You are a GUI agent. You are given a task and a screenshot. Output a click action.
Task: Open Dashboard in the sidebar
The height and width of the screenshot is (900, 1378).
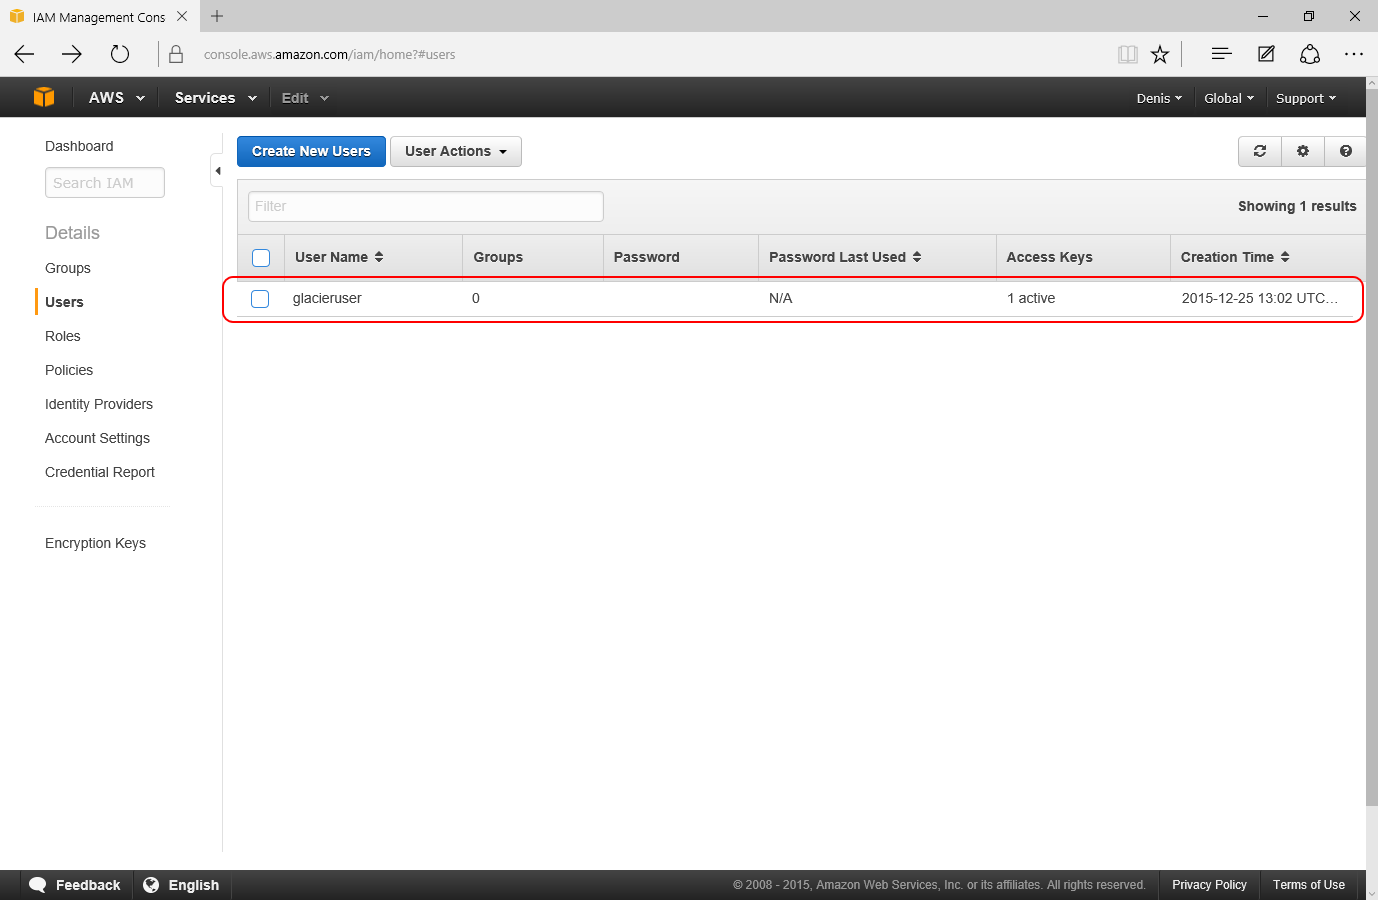pos(79,146)
